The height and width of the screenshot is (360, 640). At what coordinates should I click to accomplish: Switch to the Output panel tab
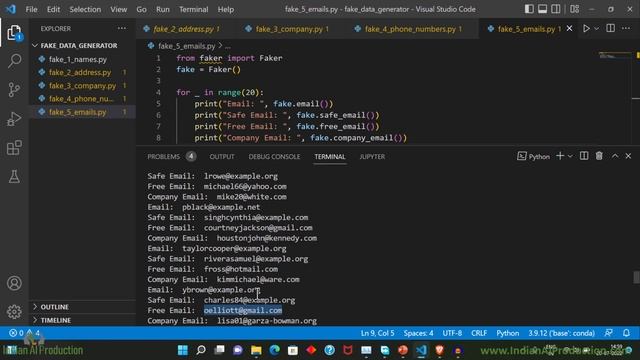222,156
